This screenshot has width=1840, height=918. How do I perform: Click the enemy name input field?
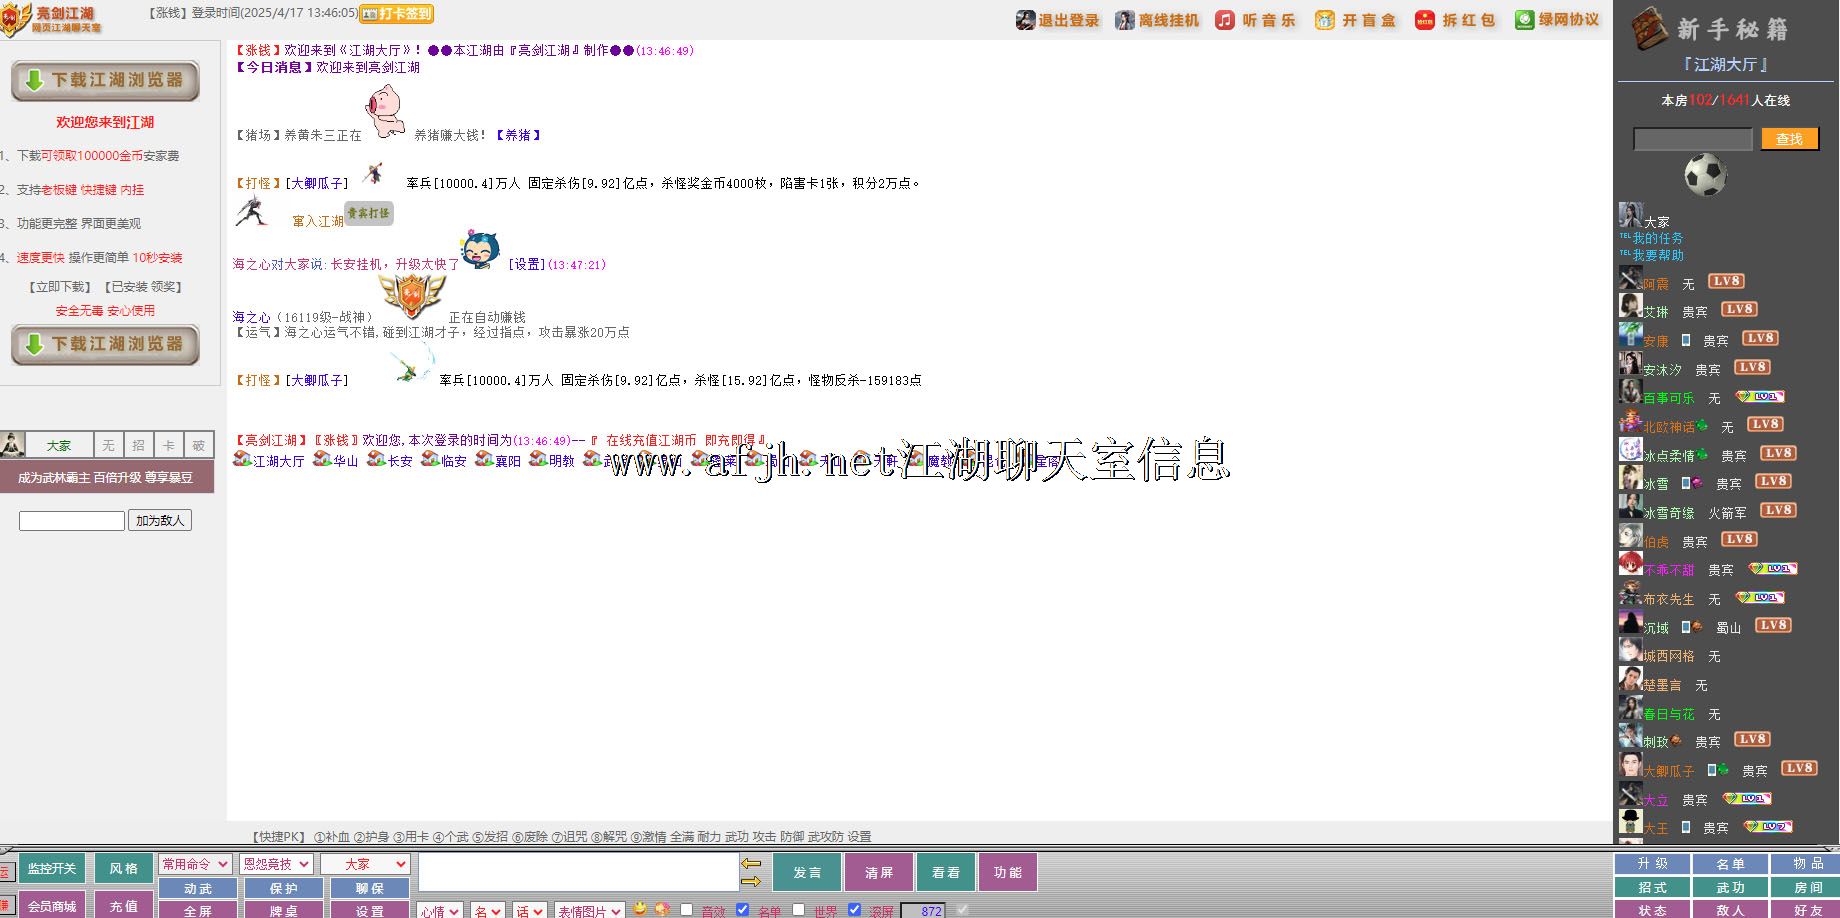click(72, 521)
